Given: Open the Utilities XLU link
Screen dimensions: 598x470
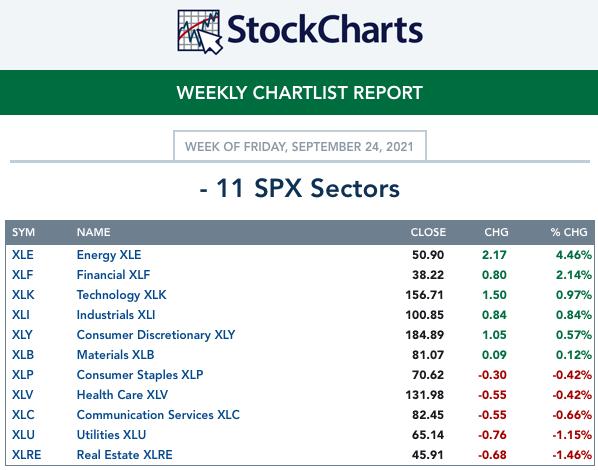Looking at the screenshot, I should [x=111, y=435].
